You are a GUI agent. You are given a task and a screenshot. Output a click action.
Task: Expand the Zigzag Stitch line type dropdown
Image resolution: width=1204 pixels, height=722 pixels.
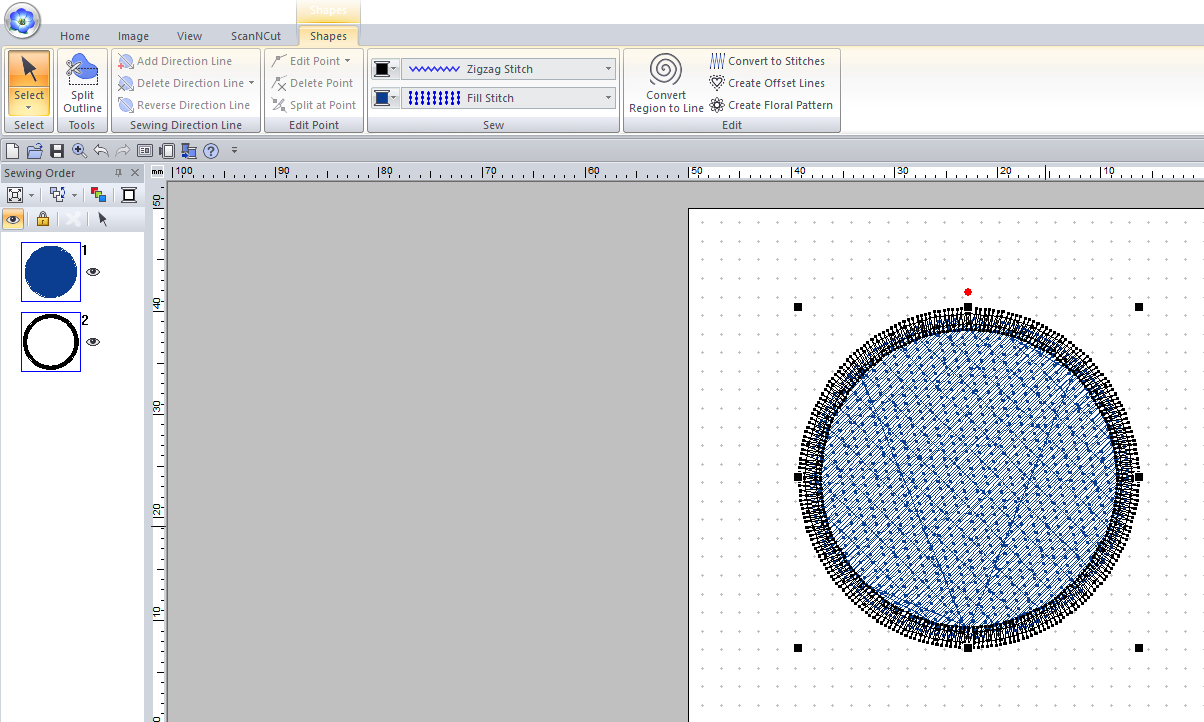coord(608,69)
